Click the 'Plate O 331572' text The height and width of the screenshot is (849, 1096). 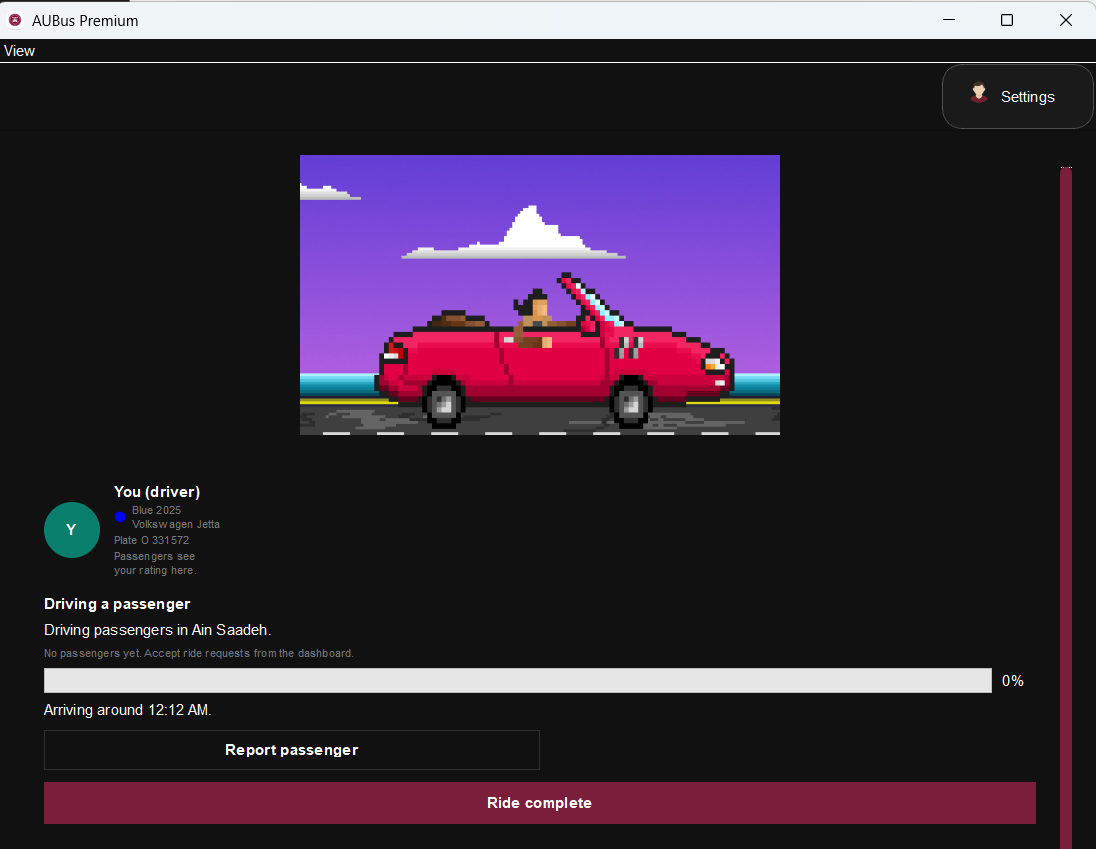tap(152, 540)
